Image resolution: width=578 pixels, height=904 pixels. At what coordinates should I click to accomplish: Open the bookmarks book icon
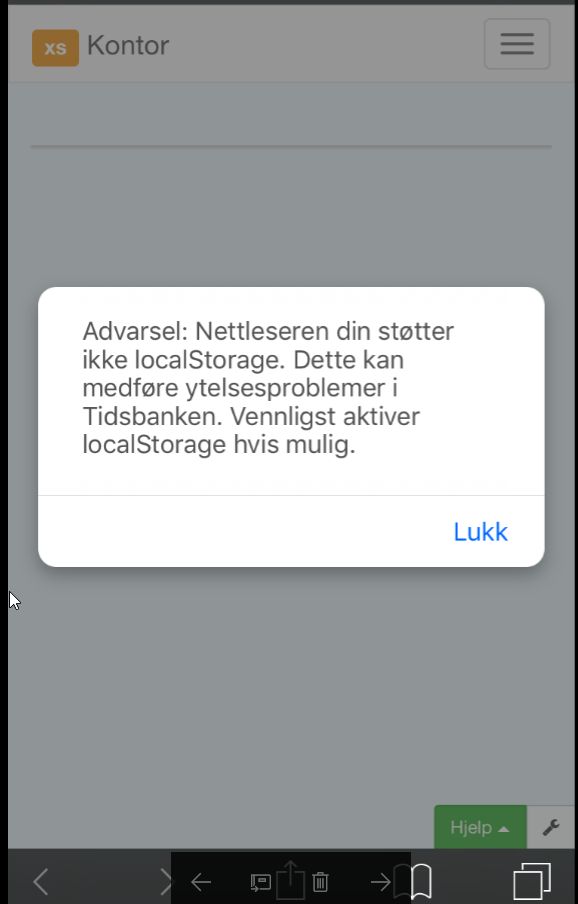[x=421, y=881]
